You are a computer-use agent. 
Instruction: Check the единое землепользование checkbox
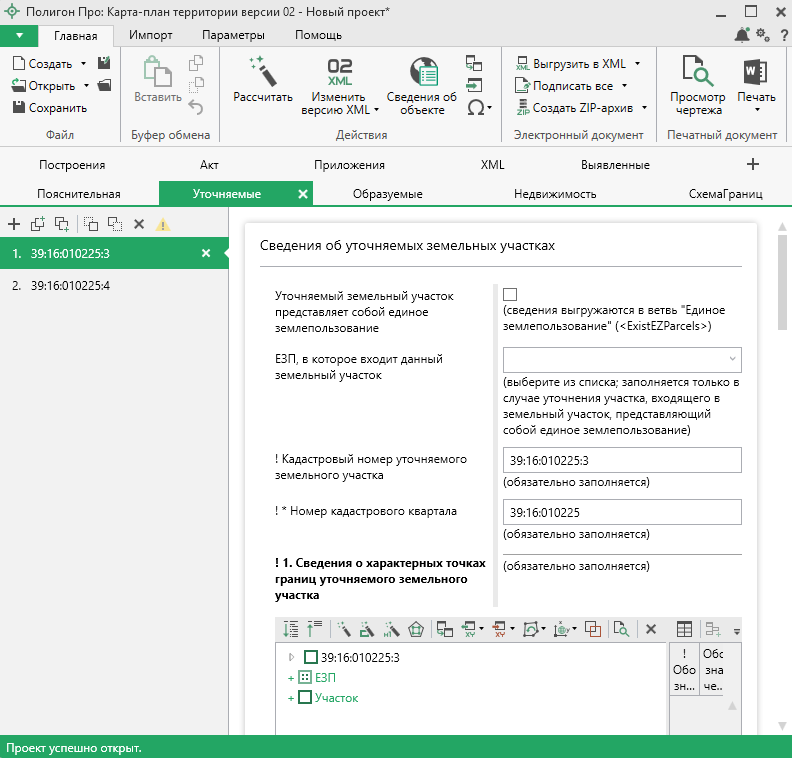511,294
